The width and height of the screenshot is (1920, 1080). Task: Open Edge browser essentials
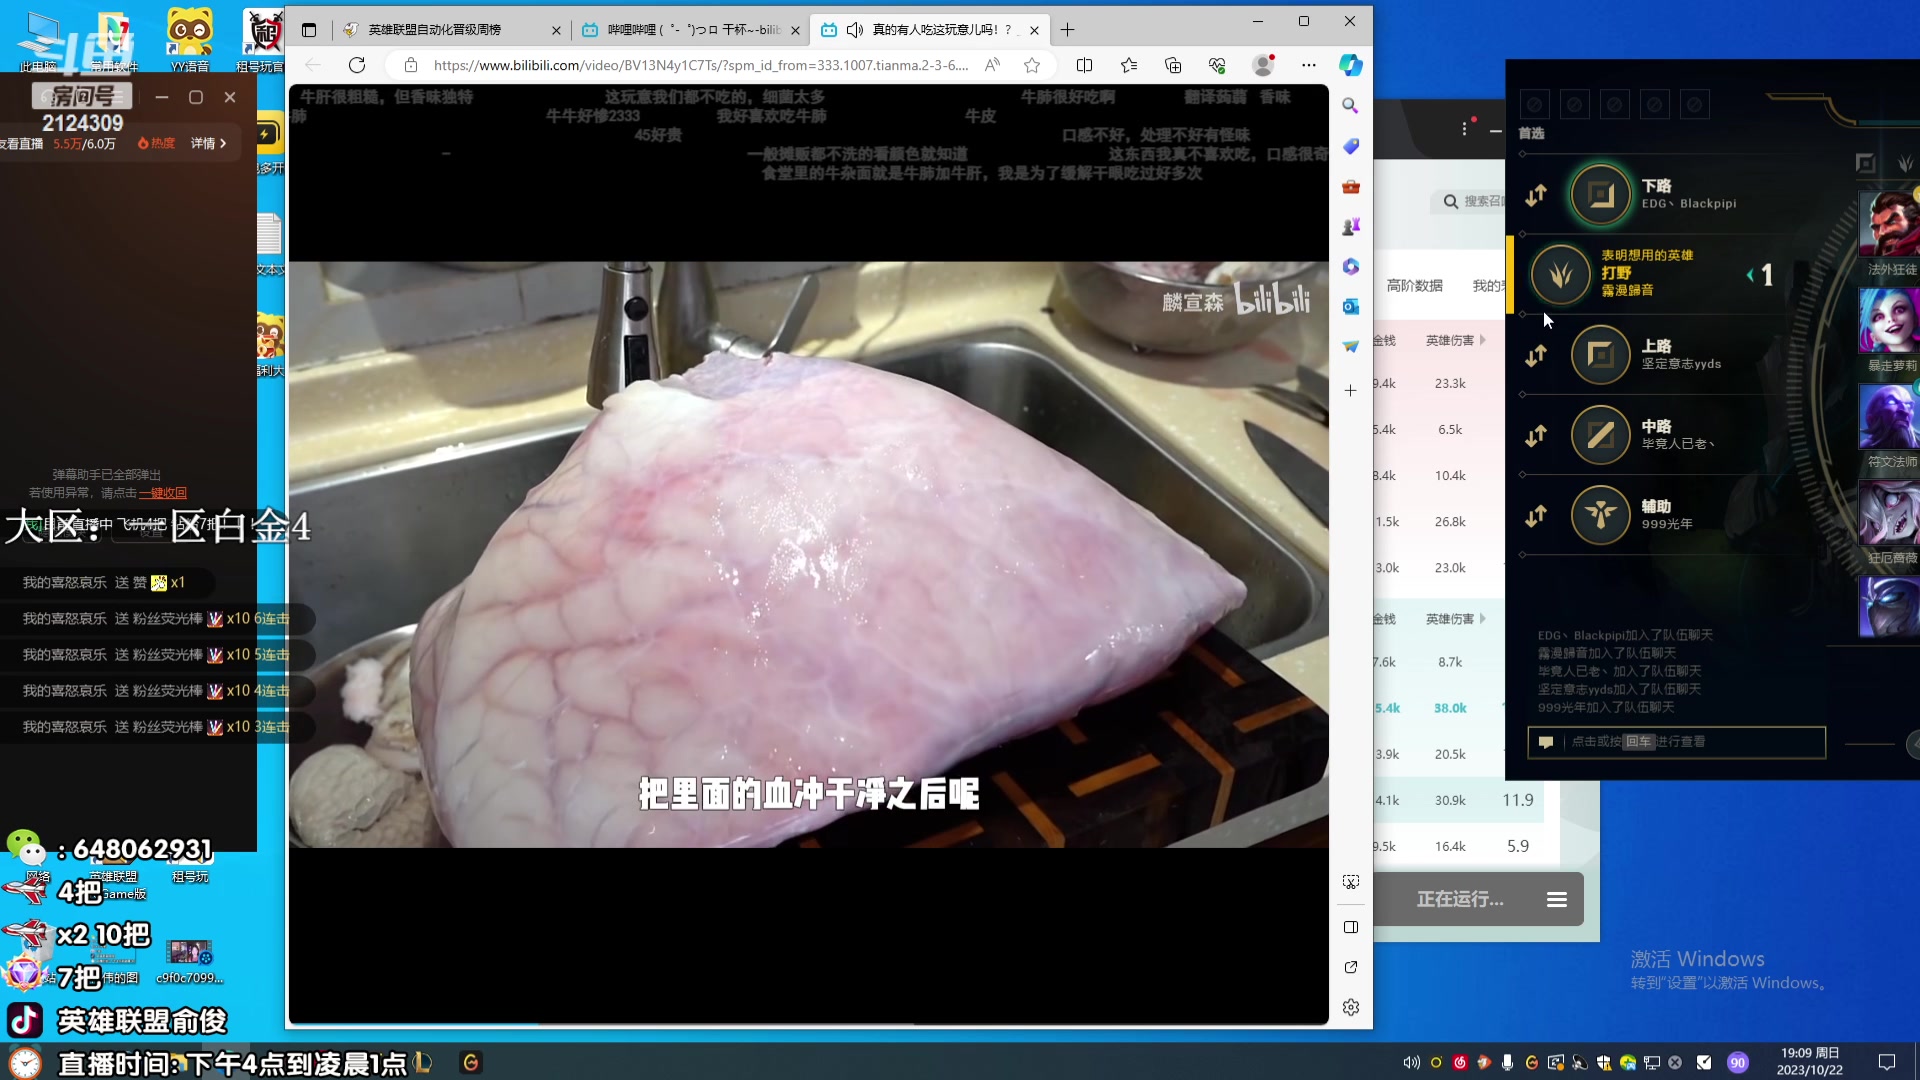(x=1217, y=65)
